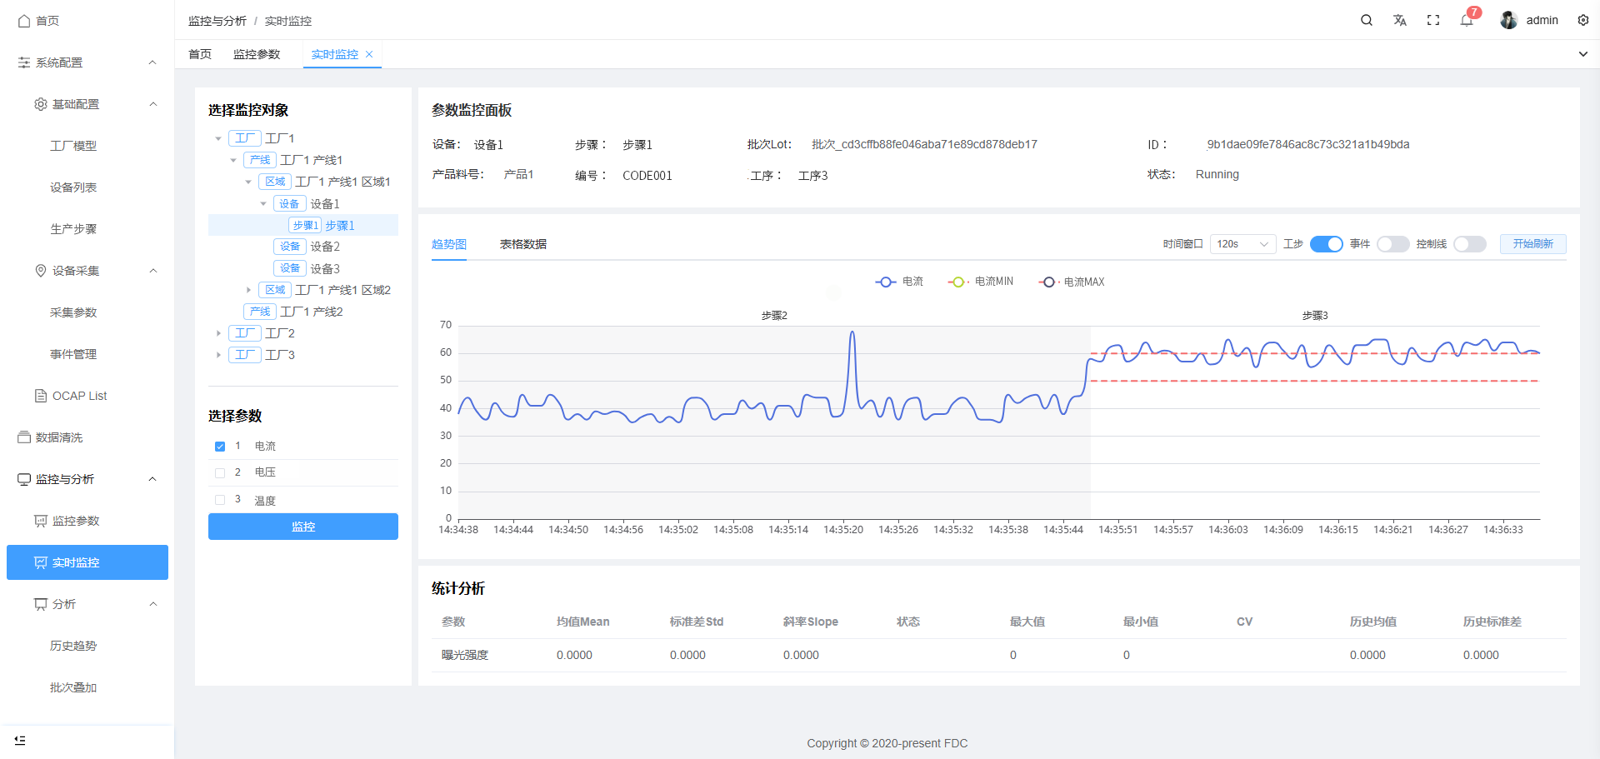Viewport: 1600px width, 759px height.
Task: Open 事件管理 in the sidebar
Action: coord(74,354)
